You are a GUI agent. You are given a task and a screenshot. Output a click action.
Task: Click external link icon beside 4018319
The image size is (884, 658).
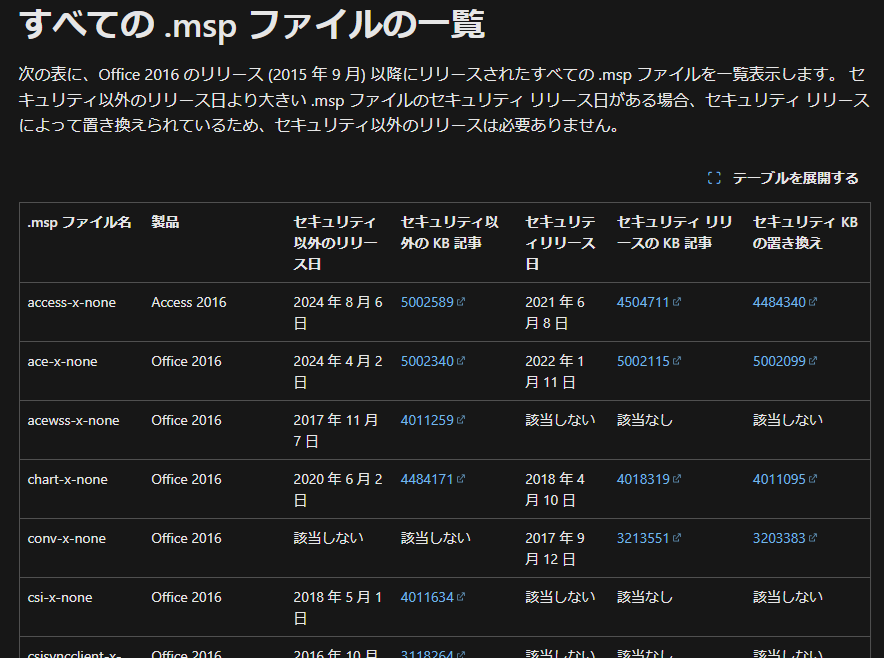pyautogui.click(x=677, y=479)
